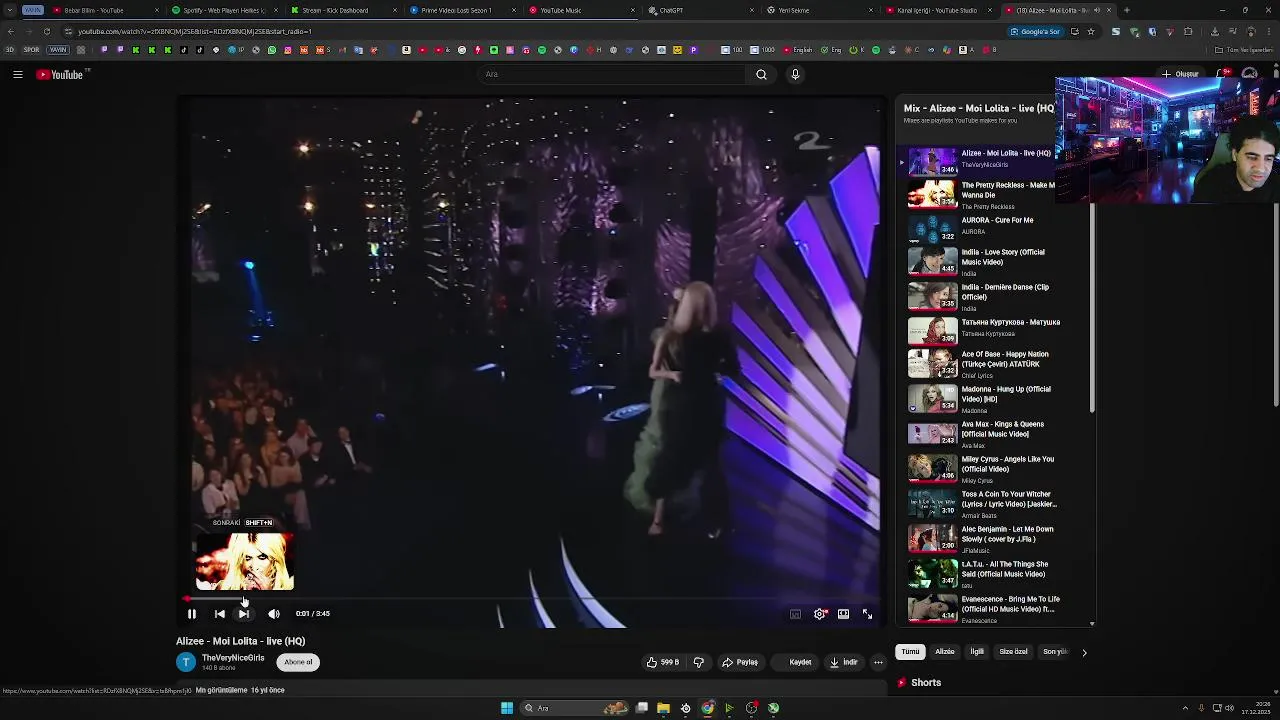Screen dimensions: 1280x720
Task: Open Windows Start menu
Action: (507, 708)
